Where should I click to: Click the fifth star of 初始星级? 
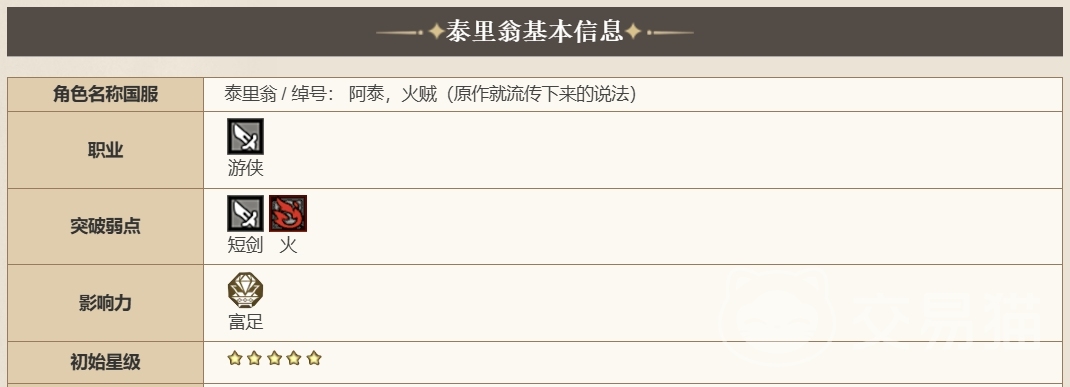(x=314, y=358)
